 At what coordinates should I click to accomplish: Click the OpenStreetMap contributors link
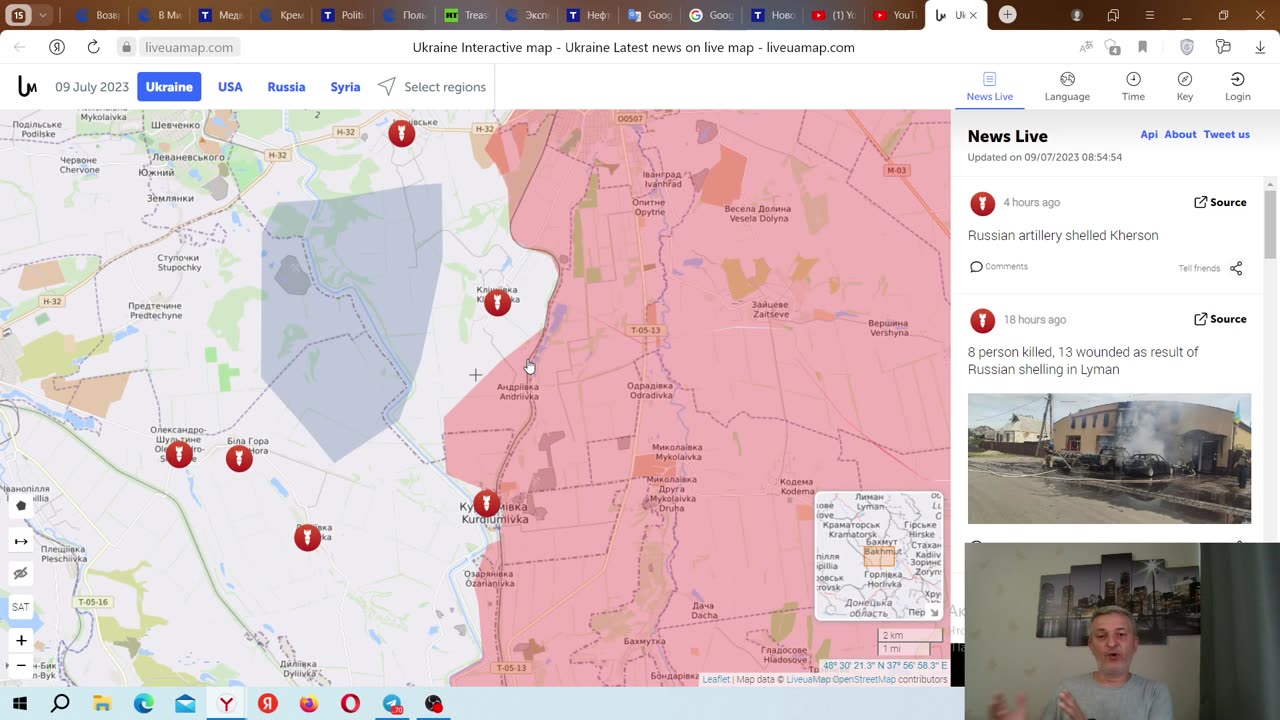pos(863,679)
